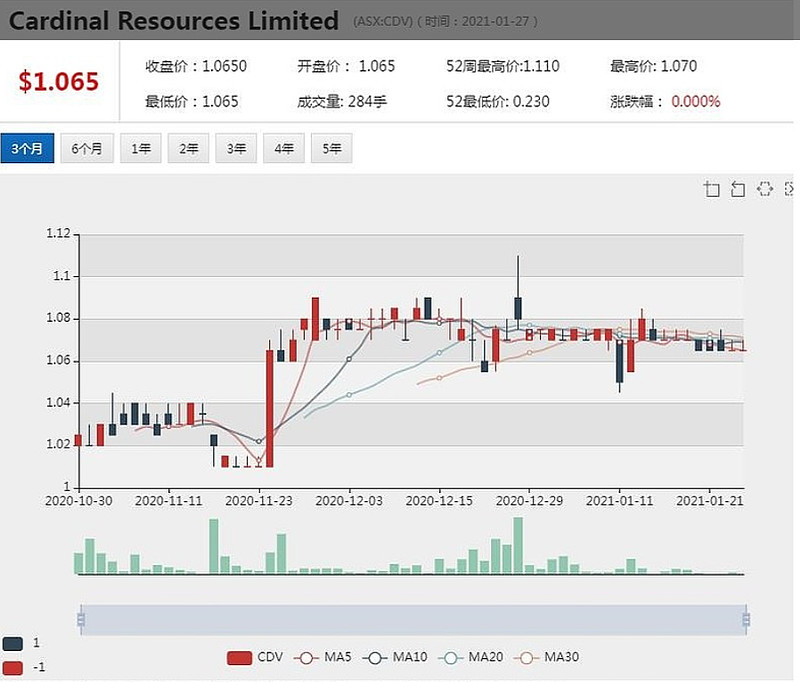Click the 2021-01-21 x-axis date label
This screenshot has width=800, height=682.
tap(710, 501)
